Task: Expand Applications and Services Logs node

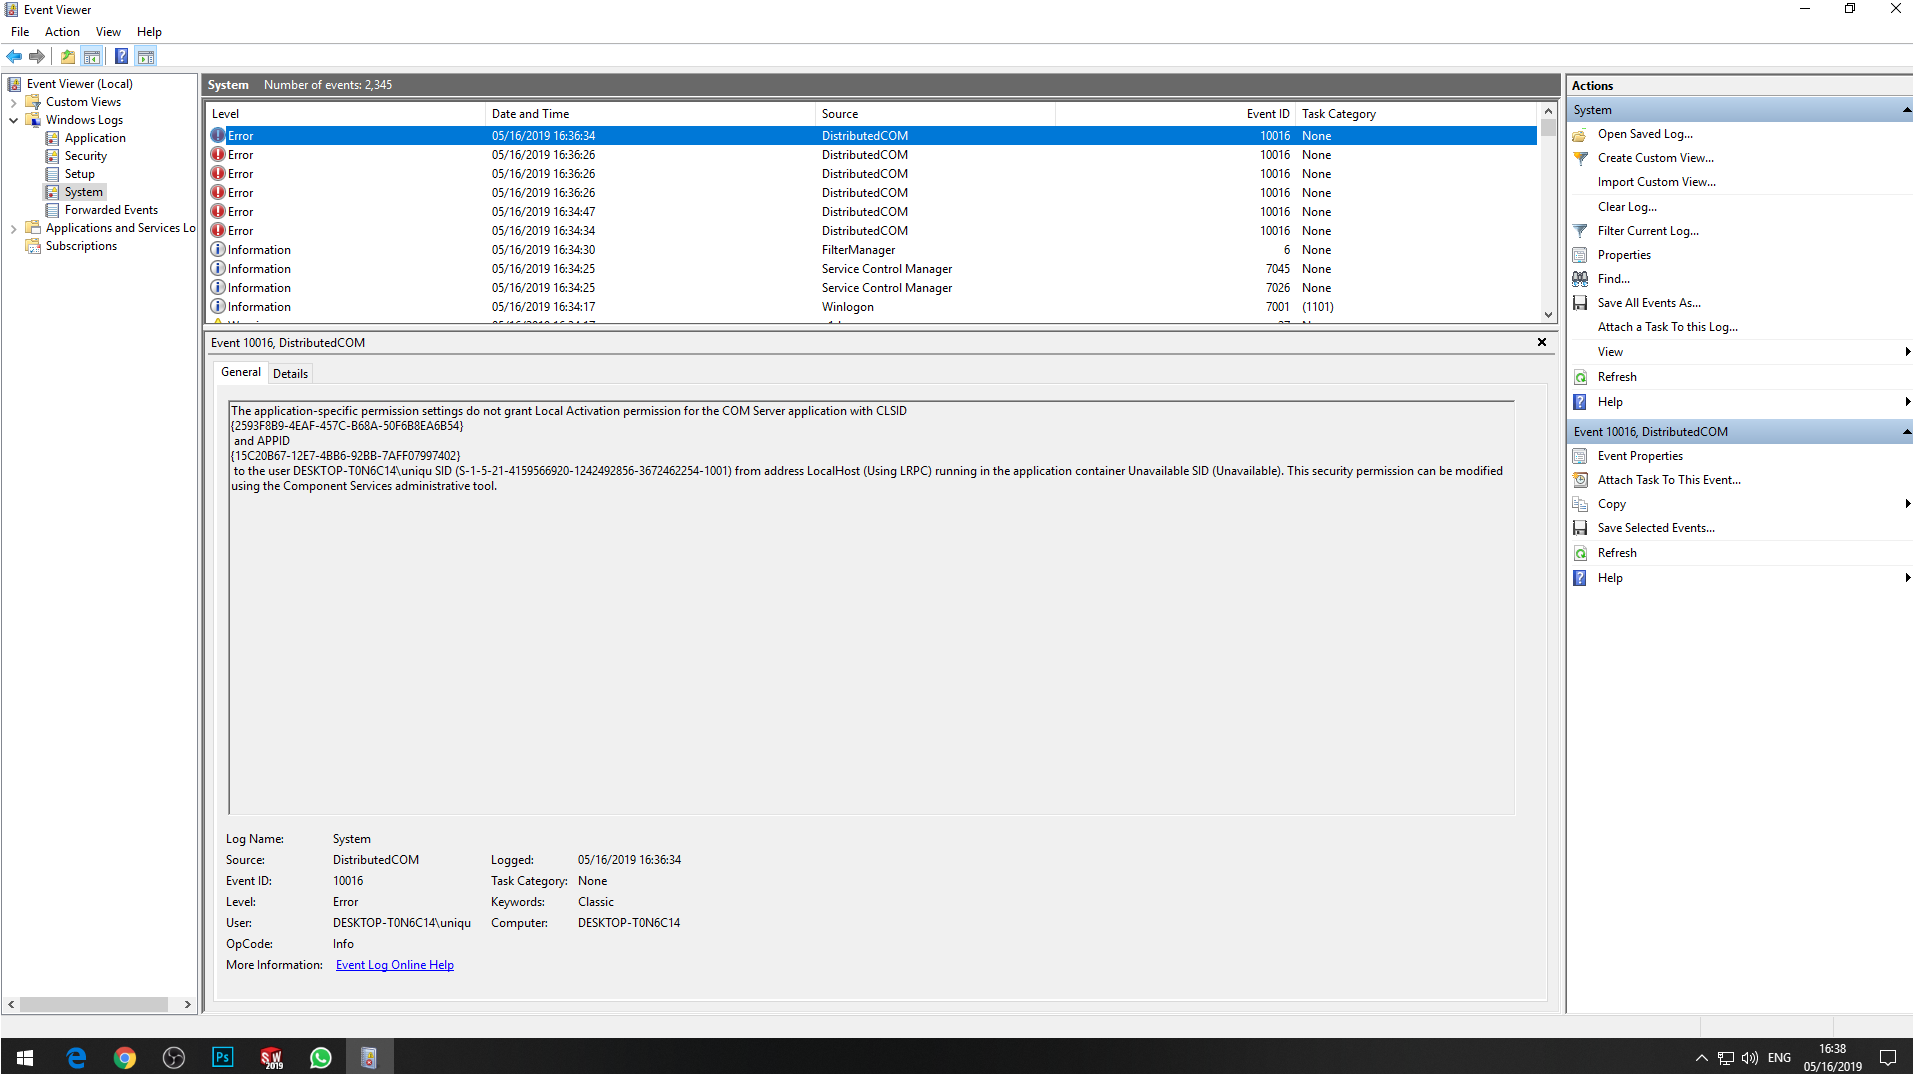Action: pos(13,228)
